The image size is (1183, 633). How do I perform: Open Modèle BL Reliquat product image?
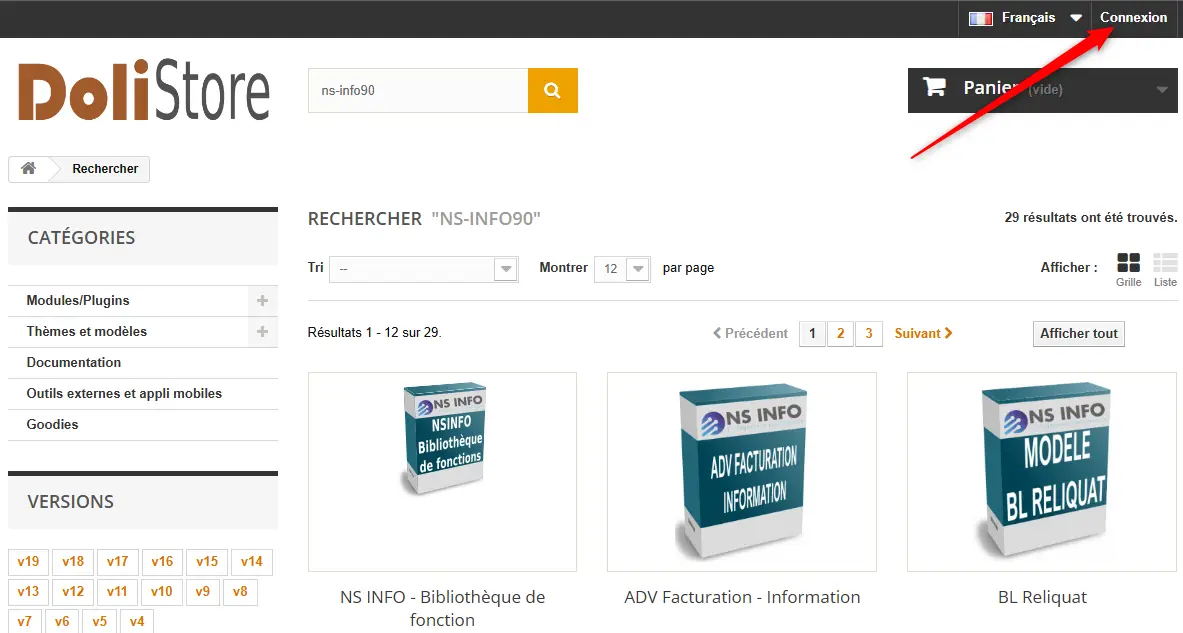click(x=1042, y=472)
